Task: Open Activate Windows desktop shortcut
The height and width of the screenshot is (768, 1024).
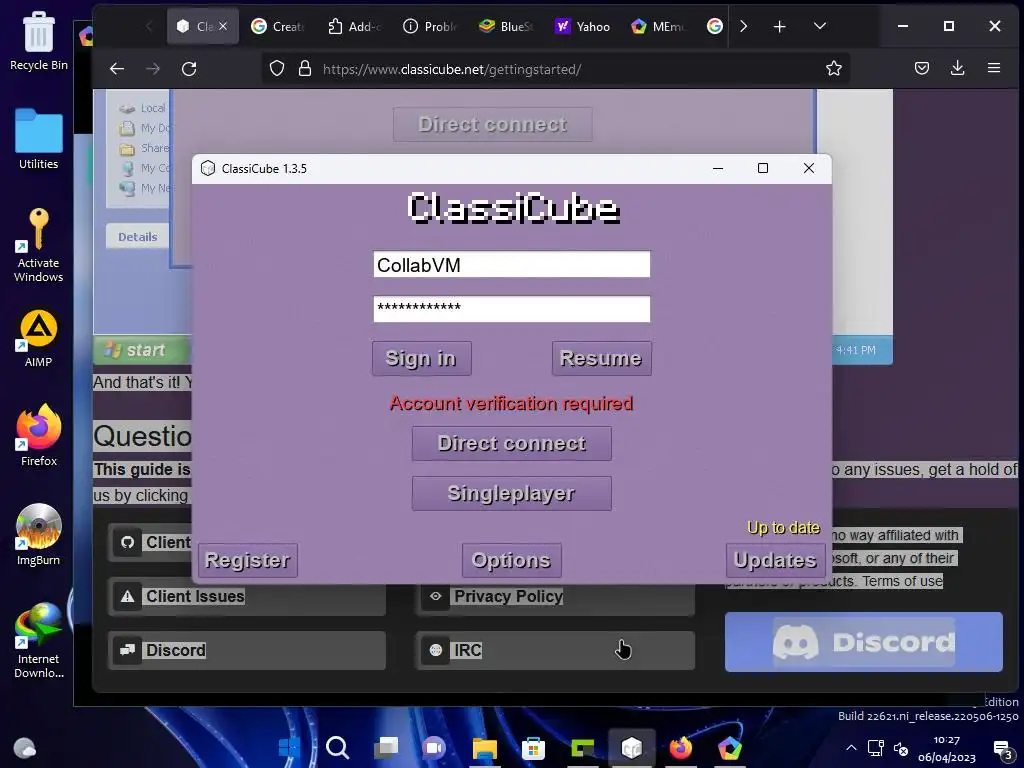Action: (39, 245)
